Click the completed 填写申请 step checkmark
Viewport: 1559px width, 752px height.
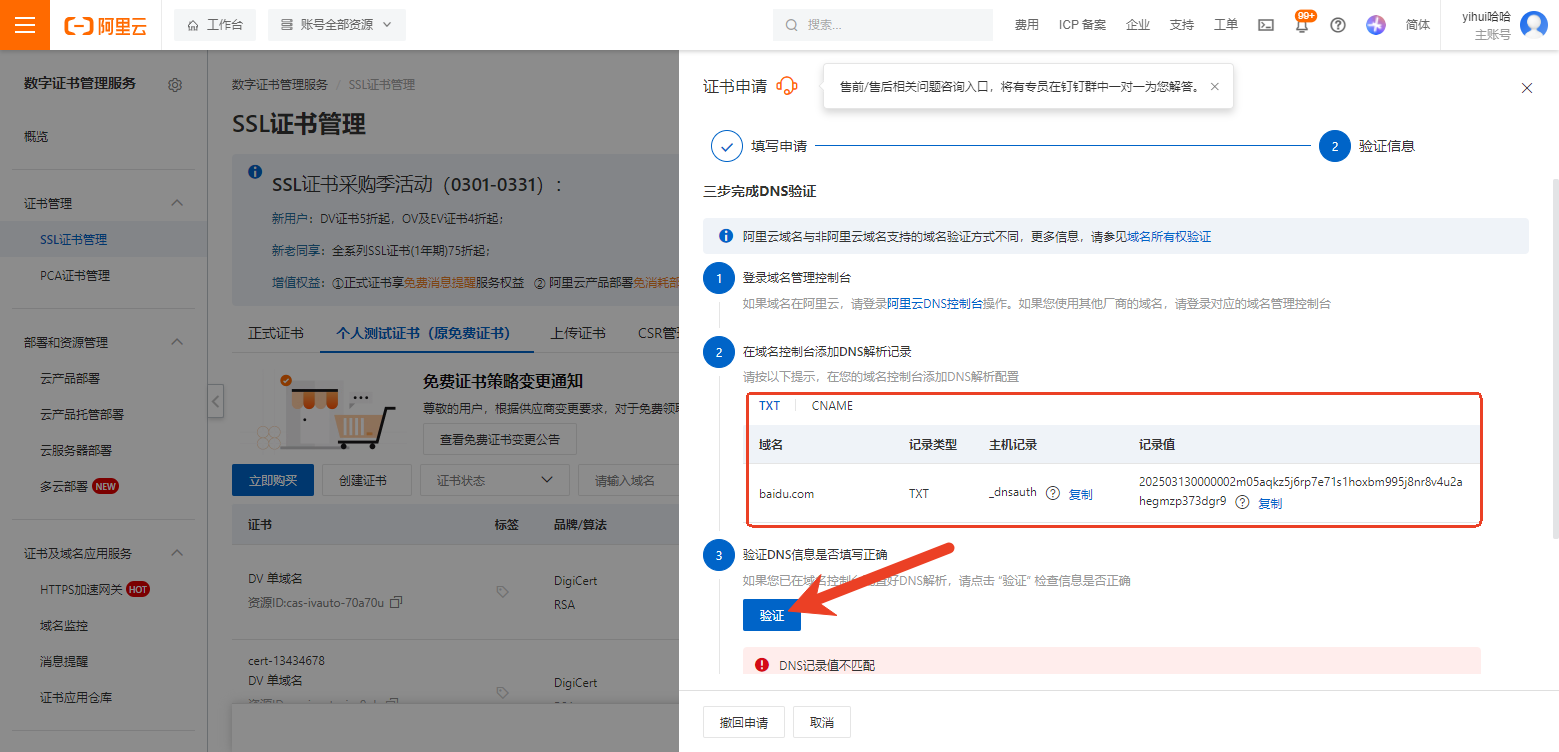click(727, 146)
